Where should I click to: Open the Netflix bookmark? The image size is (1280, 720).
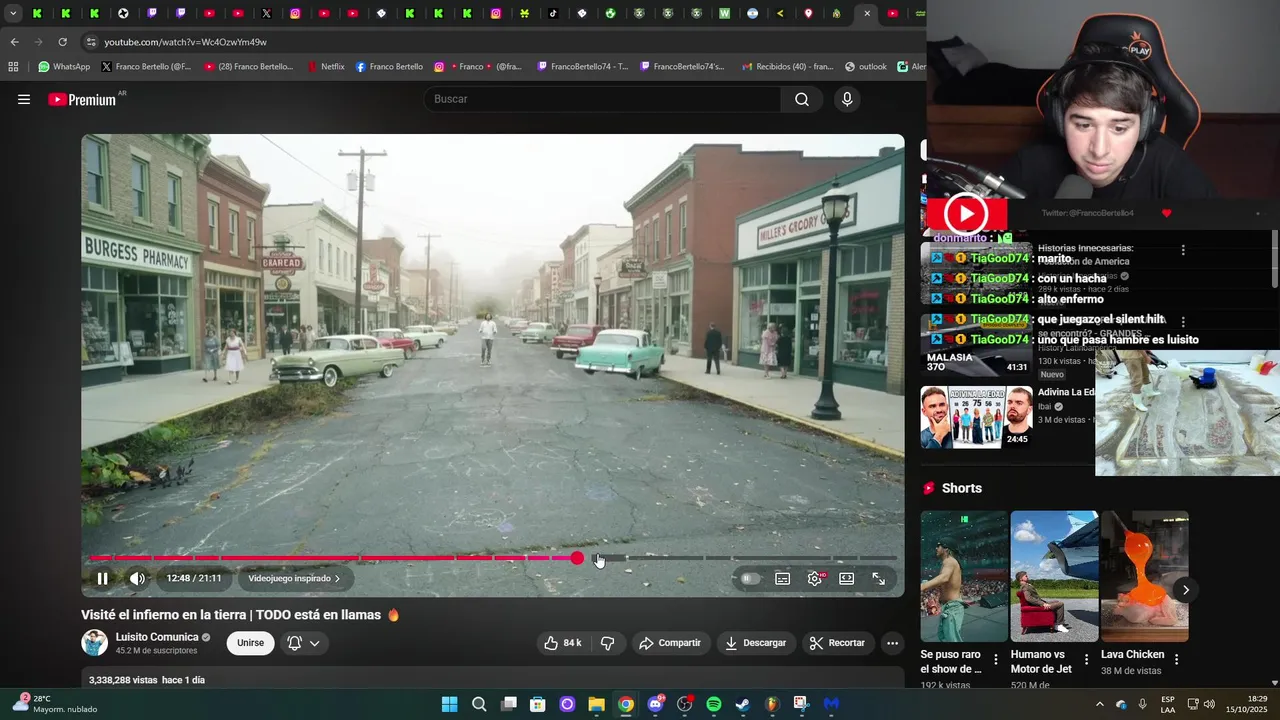(326, 67)
